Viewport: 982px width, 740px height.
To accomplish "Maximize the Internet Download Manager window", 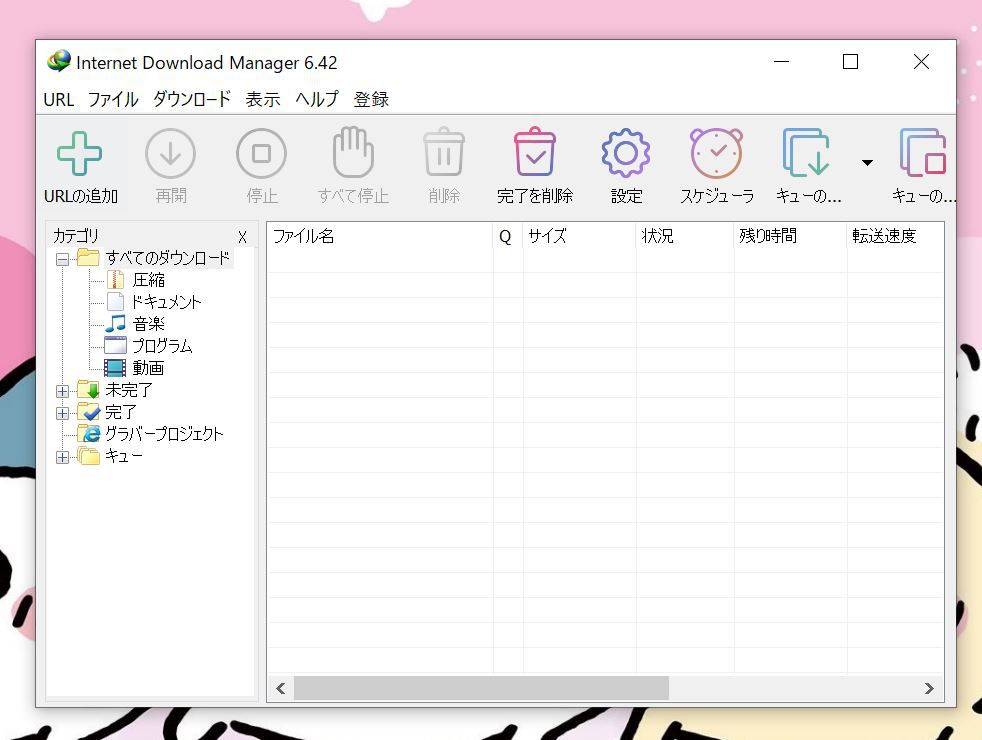I will coord(850,61).
